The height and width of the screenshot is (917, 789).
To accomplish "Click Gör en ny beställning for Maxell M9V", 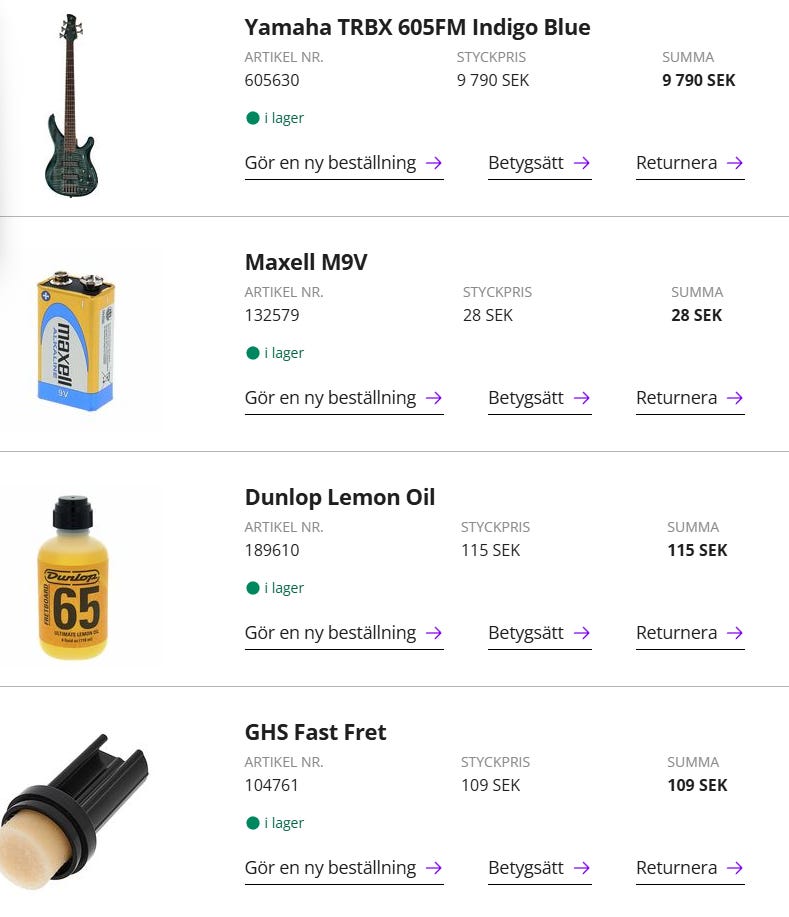I will coord(343,398).
